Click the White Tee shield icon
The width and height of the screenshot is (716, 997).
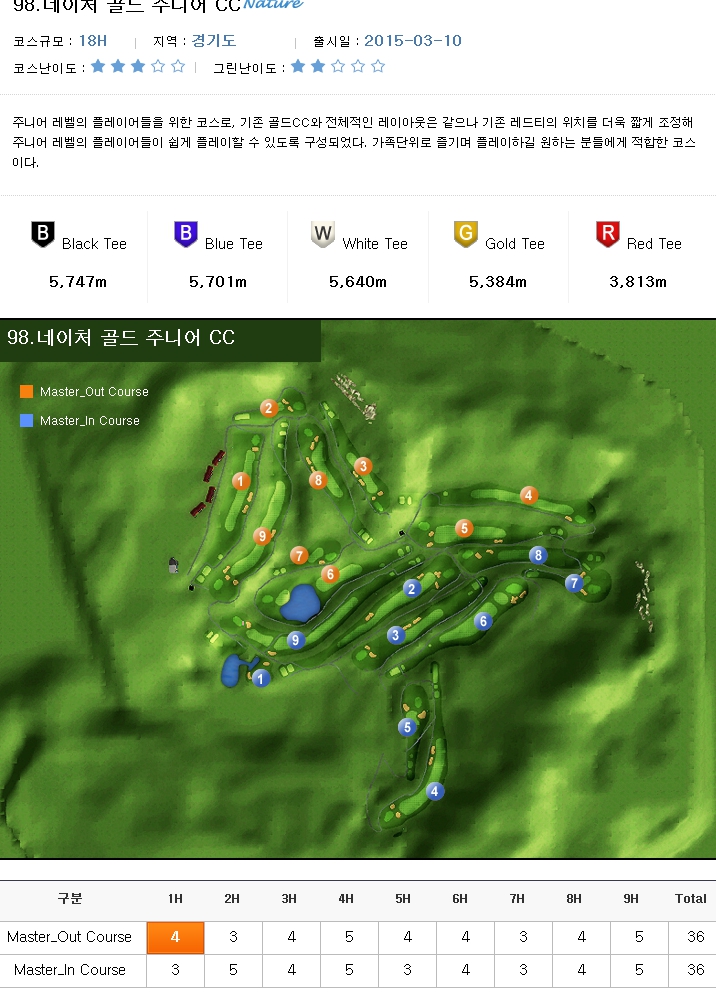pos(322,235)
